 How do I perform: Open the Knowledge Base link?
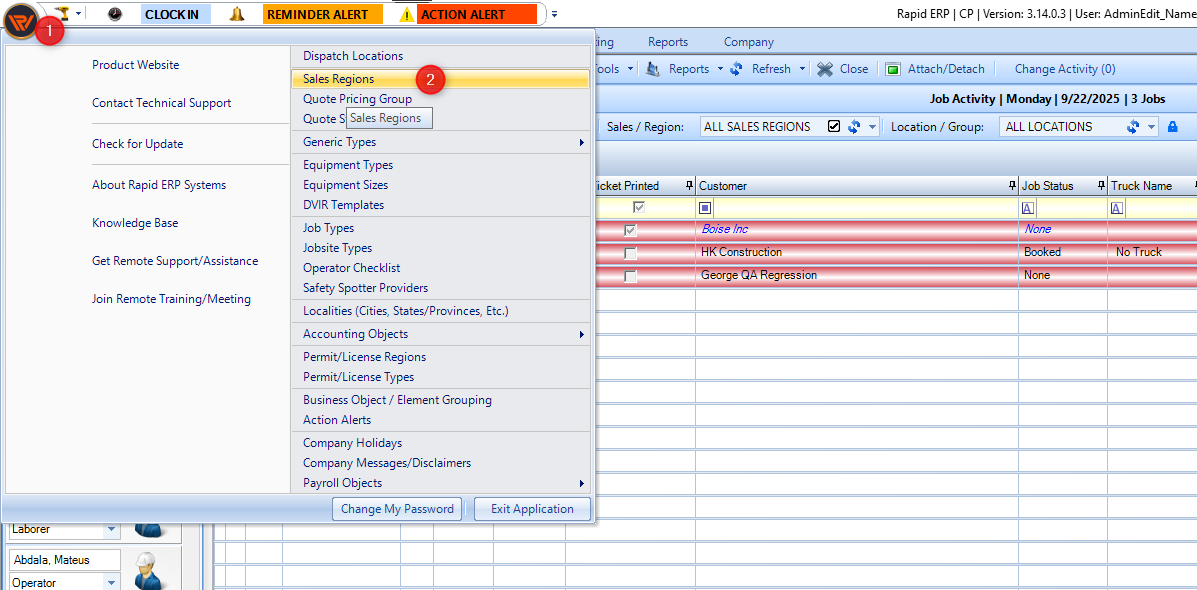coord(135,223)
